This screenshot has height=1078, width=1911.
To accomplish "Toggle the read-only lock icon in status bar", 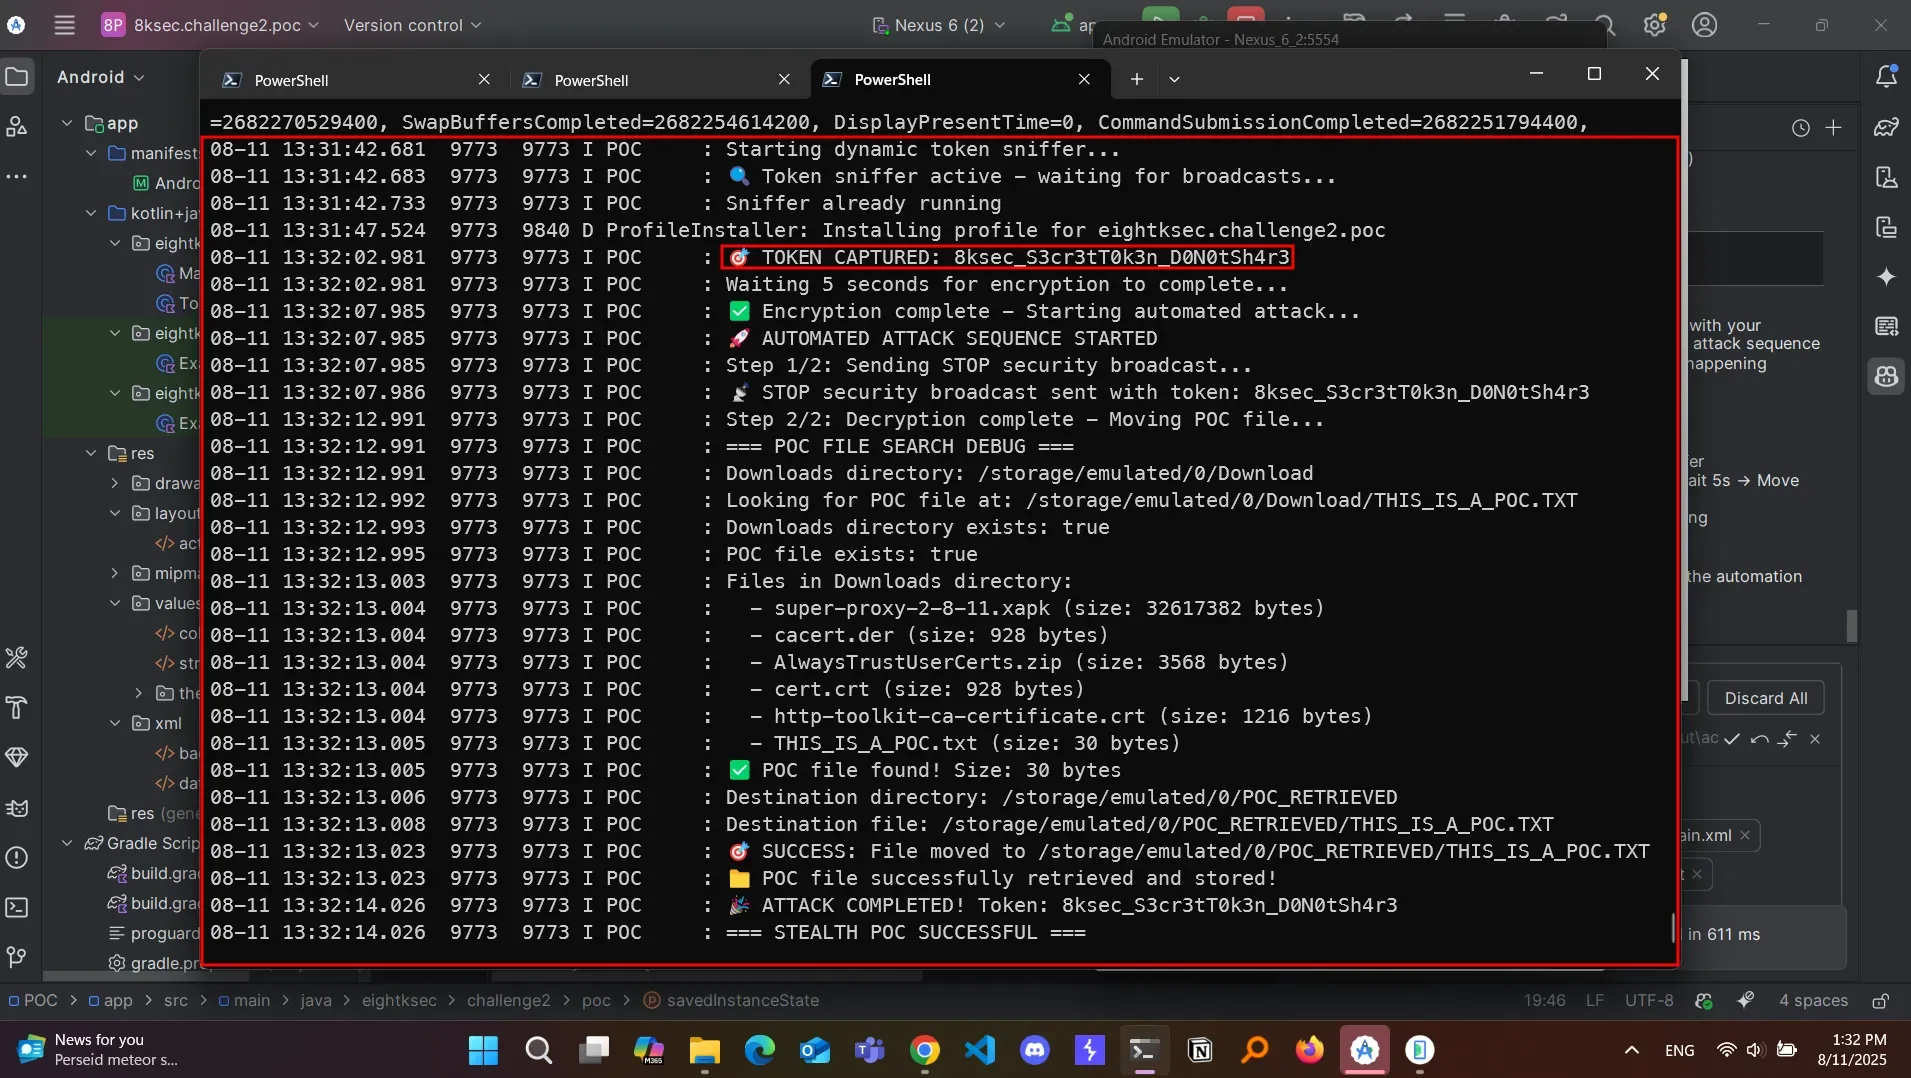I will (1880, 1001).
